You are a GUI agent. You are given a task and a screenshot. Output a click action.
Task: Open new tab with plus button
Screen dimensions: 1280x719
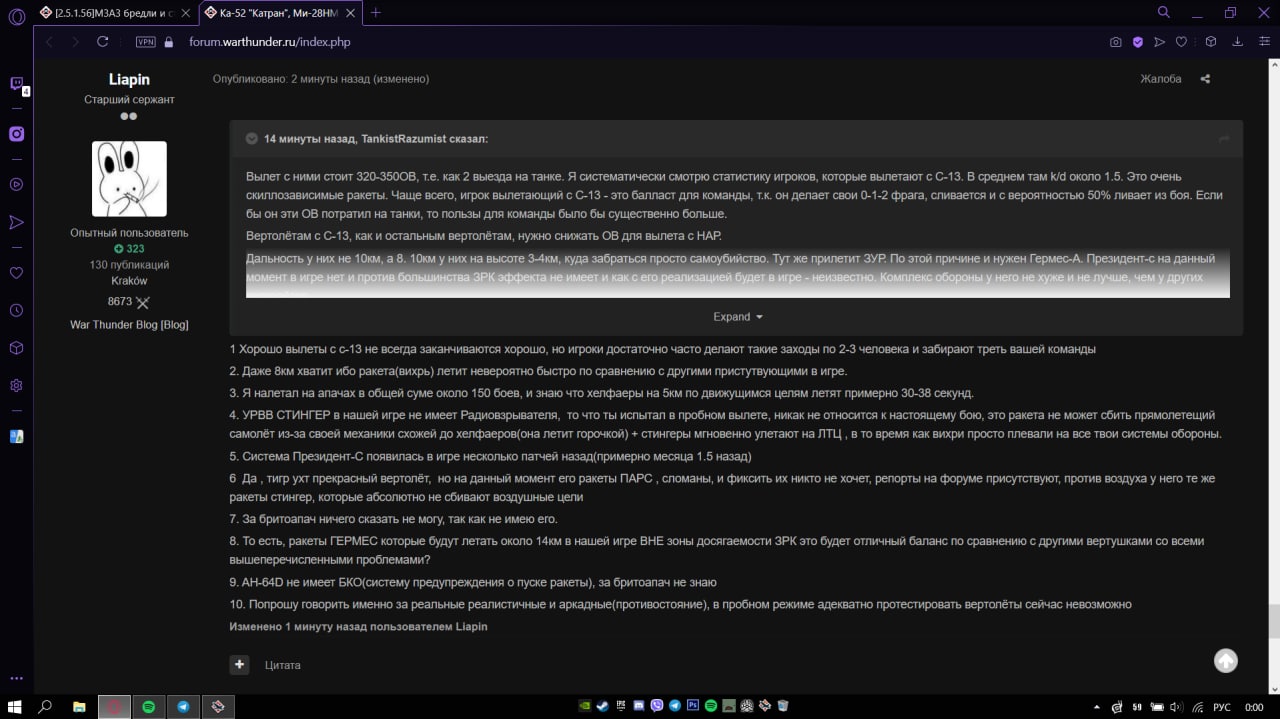click(376, 12)
